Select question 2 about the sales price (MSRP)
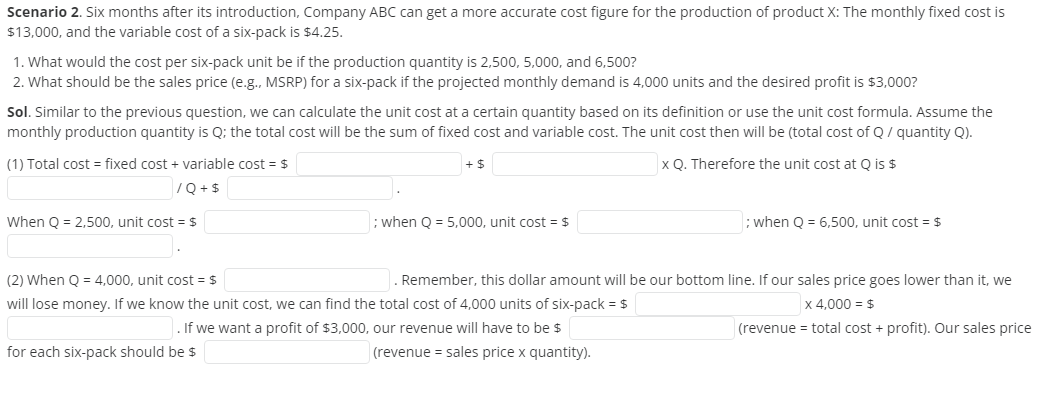The height and width of the screenshot is (402, 1038). (x=465, y=82)
